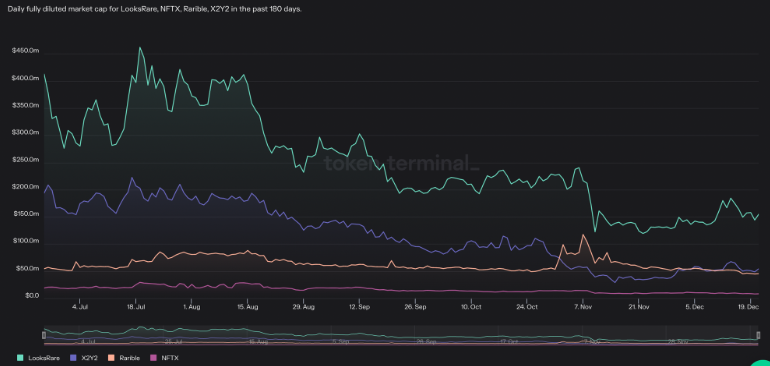Click the $200.0m y-axis label
The width and height of the screenshot is (770, 366).
[x=27, y=187]
